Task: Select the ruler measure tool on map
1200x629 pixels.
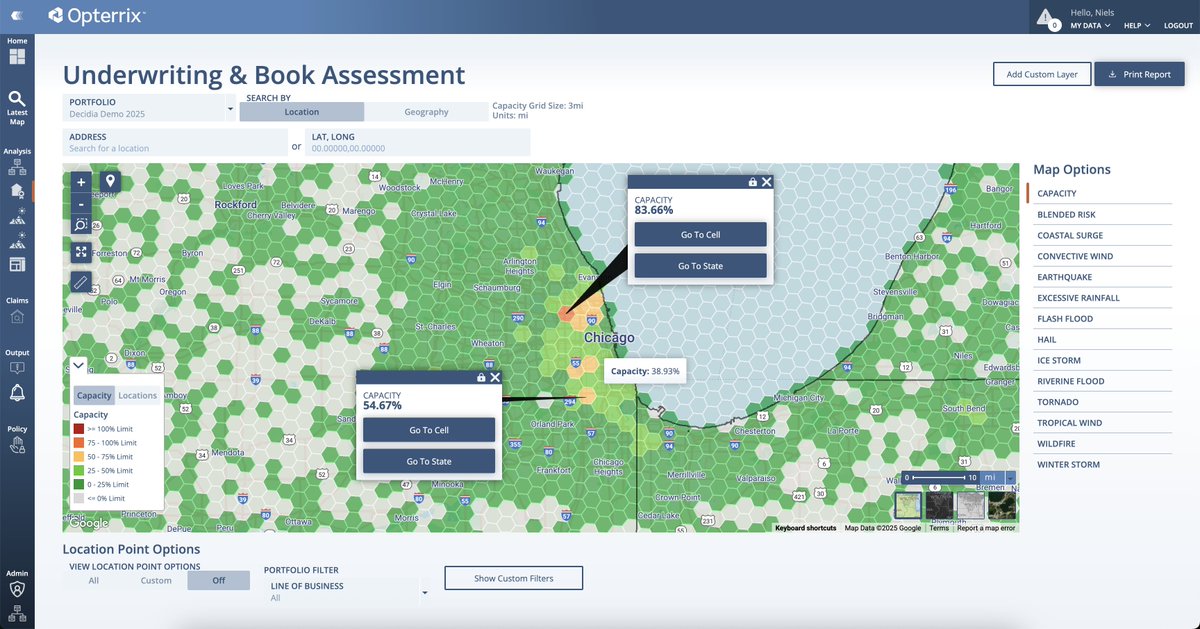Action: [x=82, y=282]
